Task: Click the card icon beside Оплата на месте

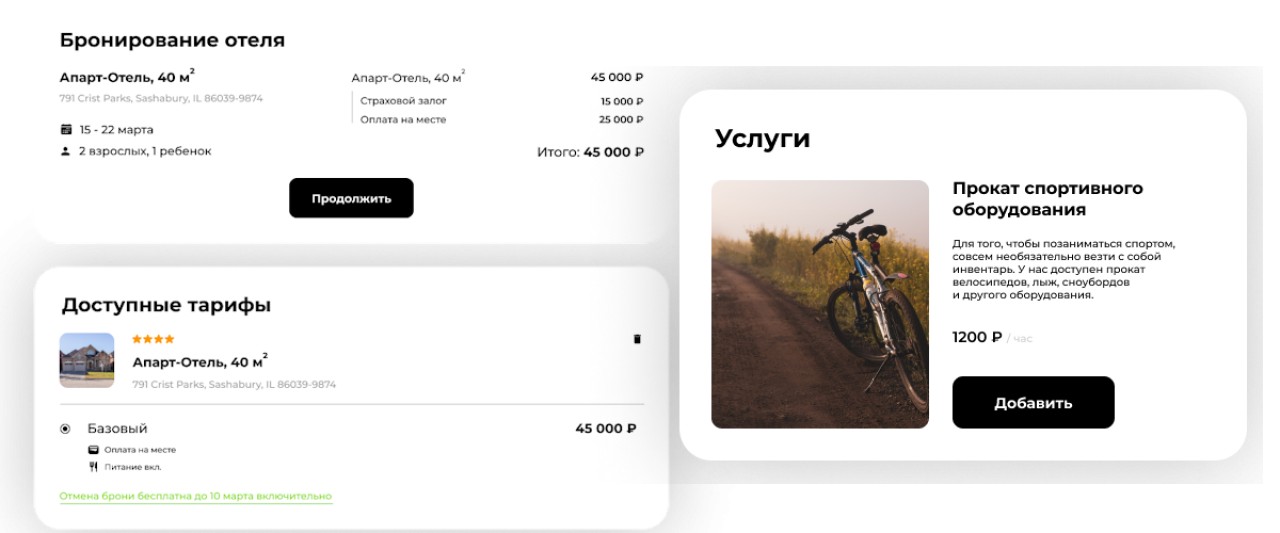Action: (x=93, y=450)
